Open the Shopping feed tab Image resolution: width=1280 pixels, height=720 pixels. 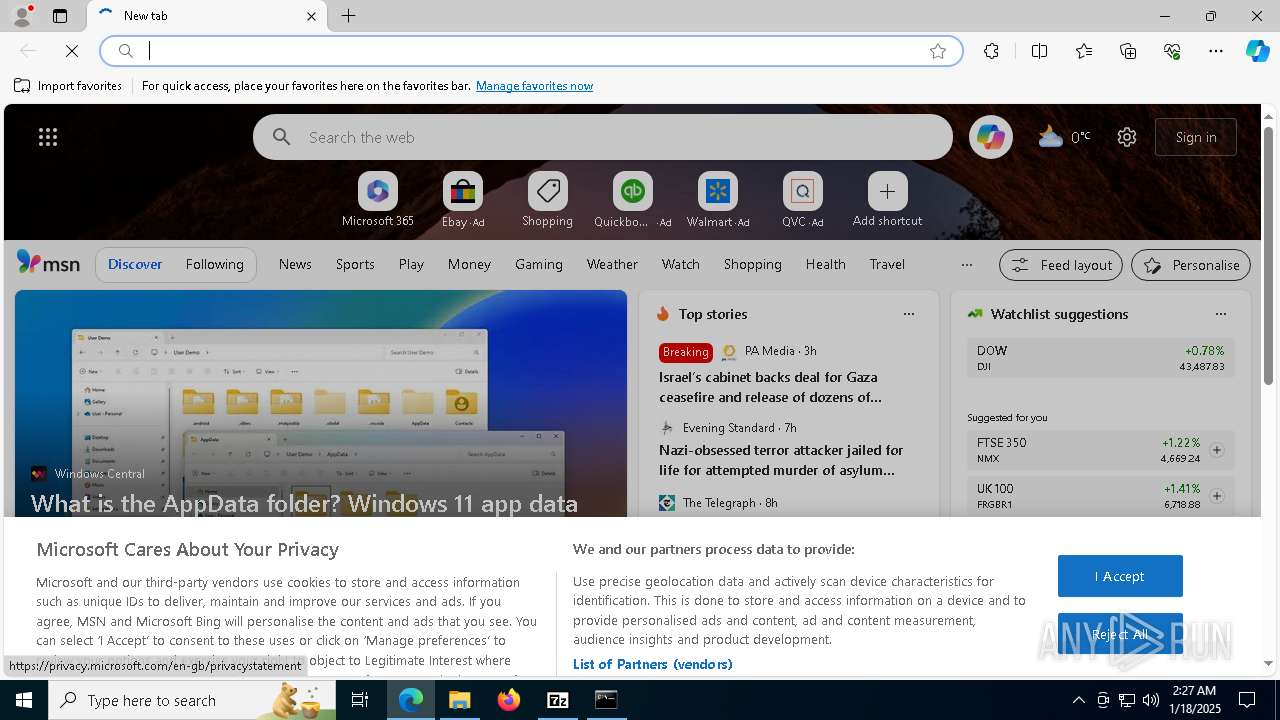point(752,264)
